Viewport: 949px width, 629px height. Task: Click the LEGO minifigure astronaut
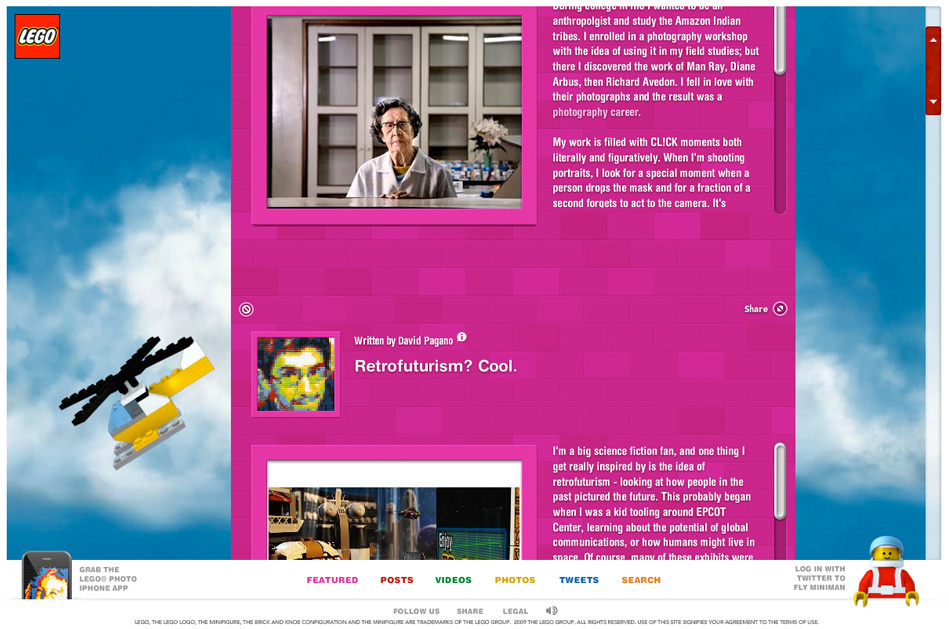pyautogui.click(x=886, y=571)
